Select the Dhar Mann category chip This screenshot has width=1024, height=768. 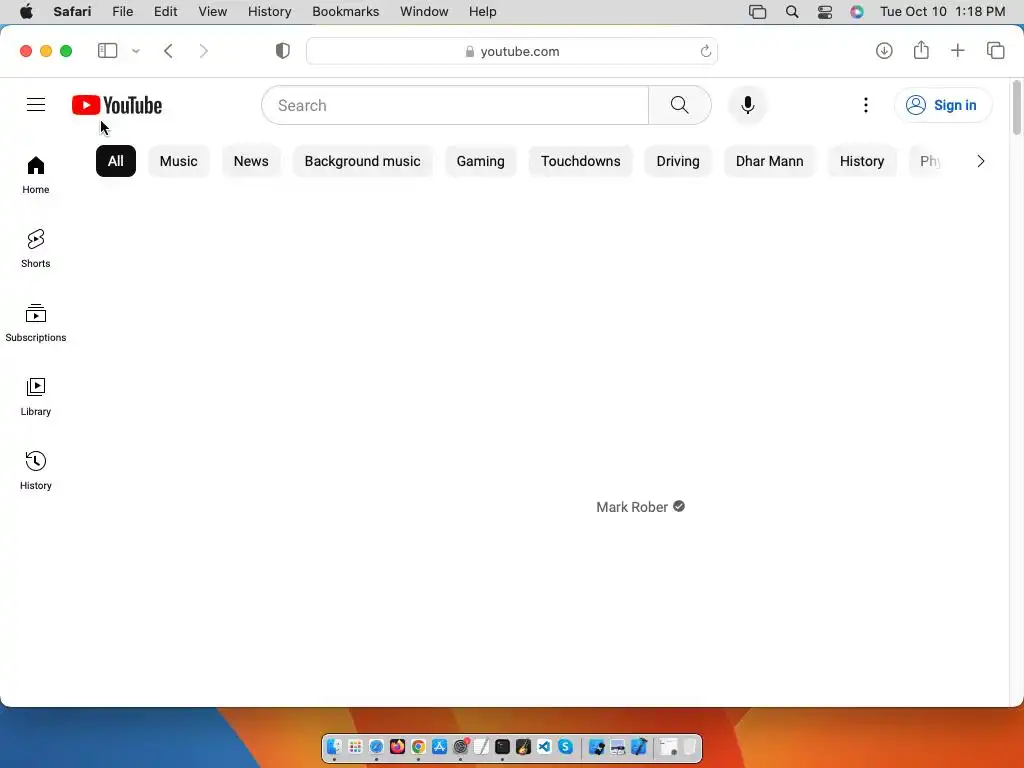(769, 161)
